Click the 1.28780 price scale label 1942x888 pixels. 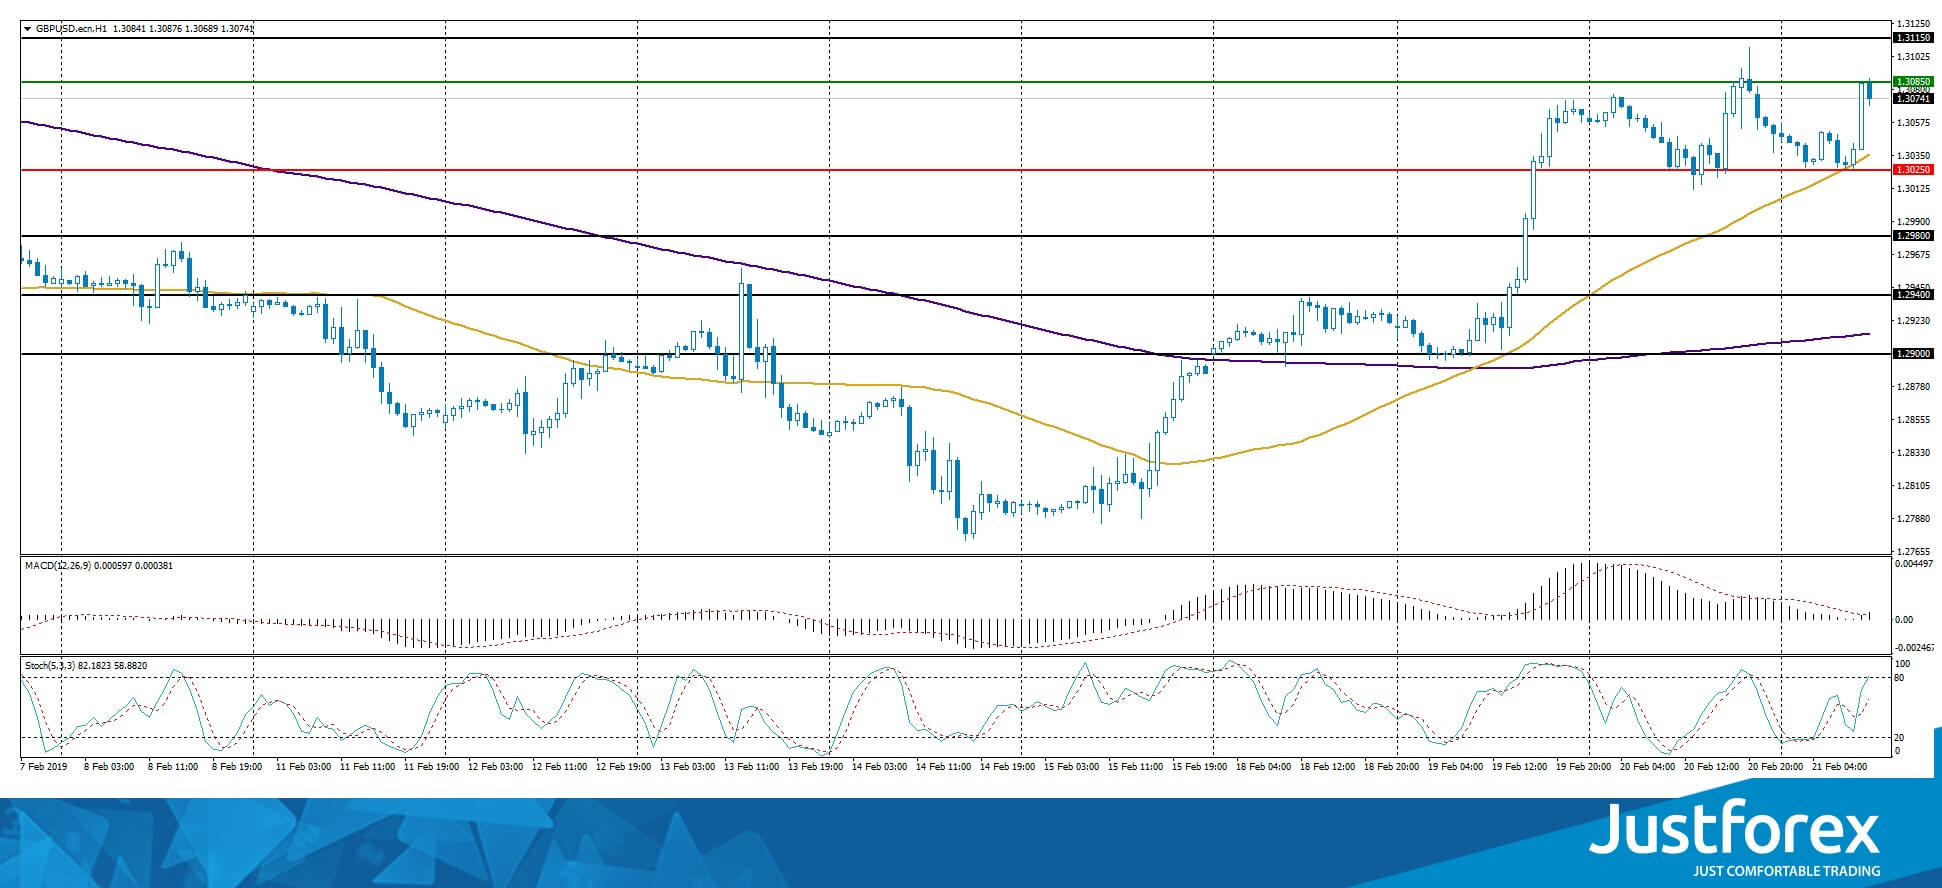pos(1912,387)
